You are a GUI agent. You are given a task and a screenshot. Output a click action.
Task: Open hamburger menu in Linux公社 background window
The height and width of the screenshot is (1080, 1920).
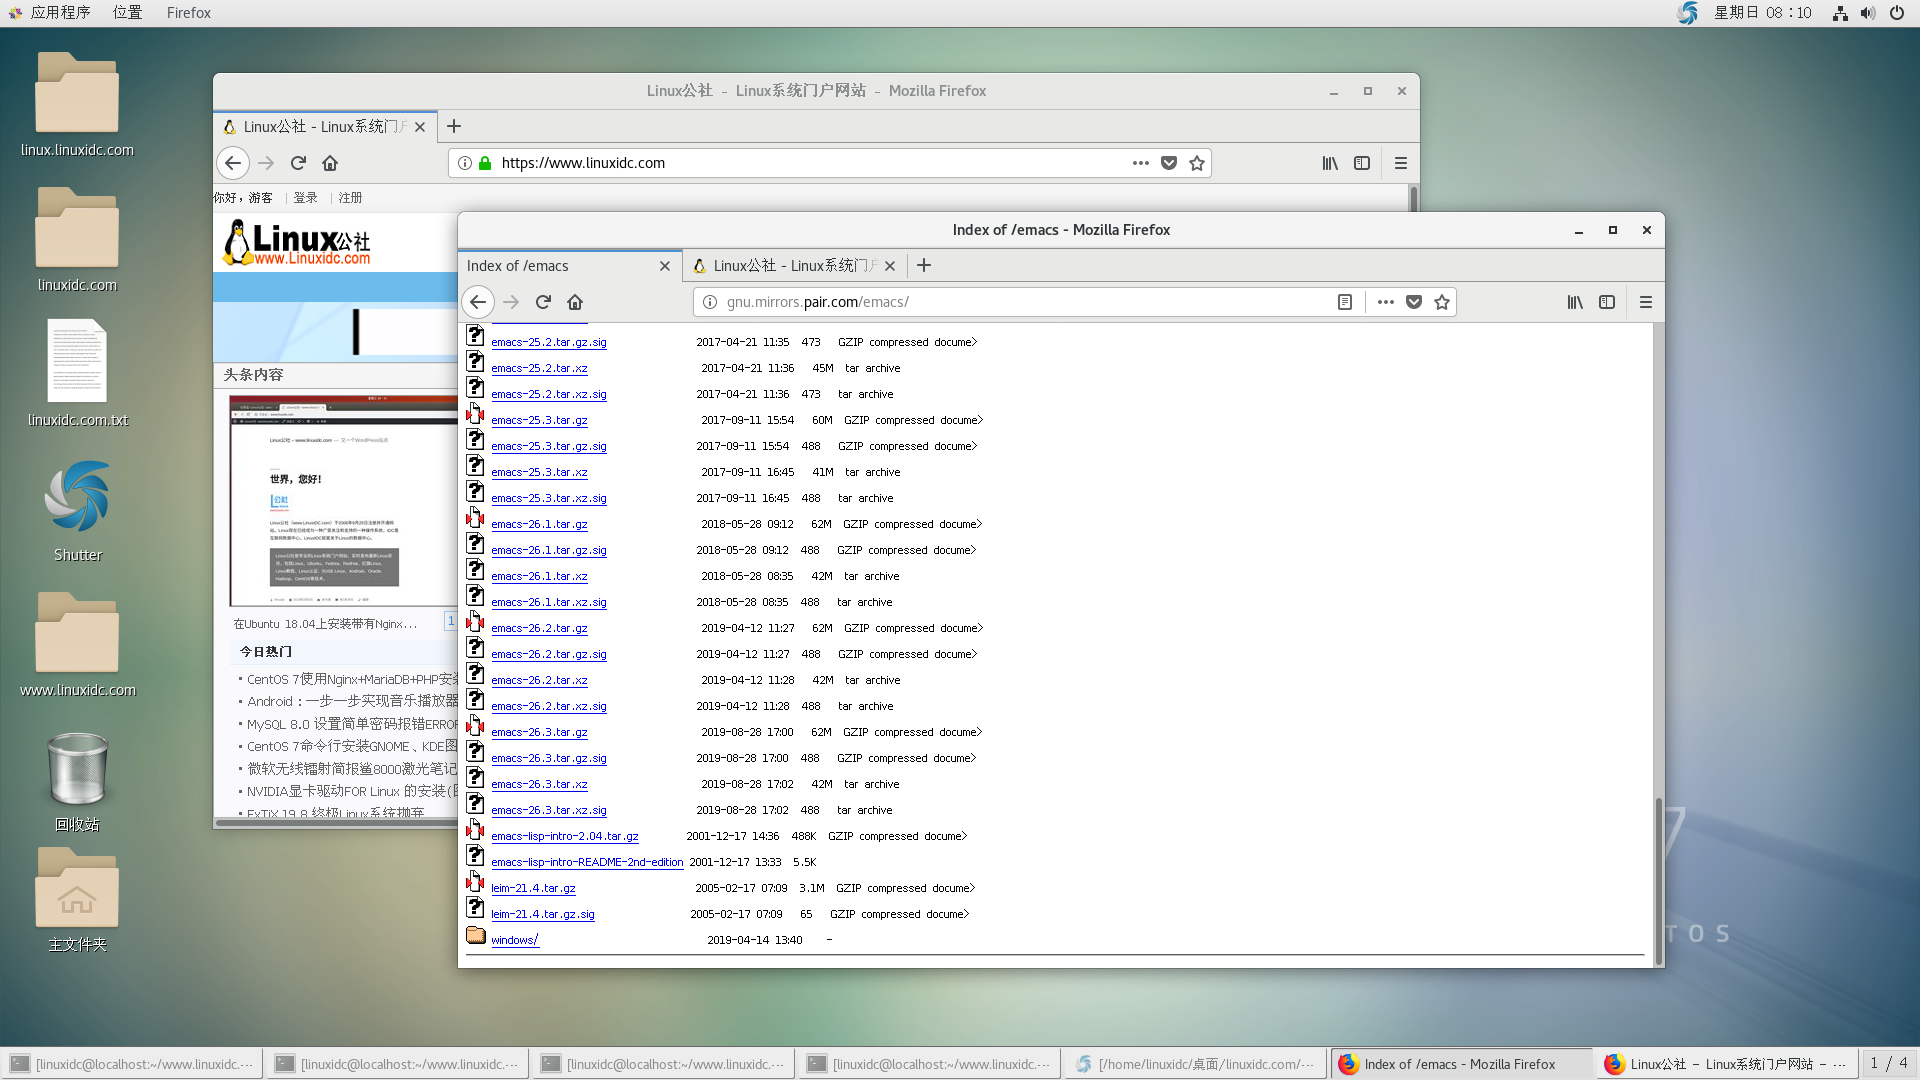(1400, 163)
